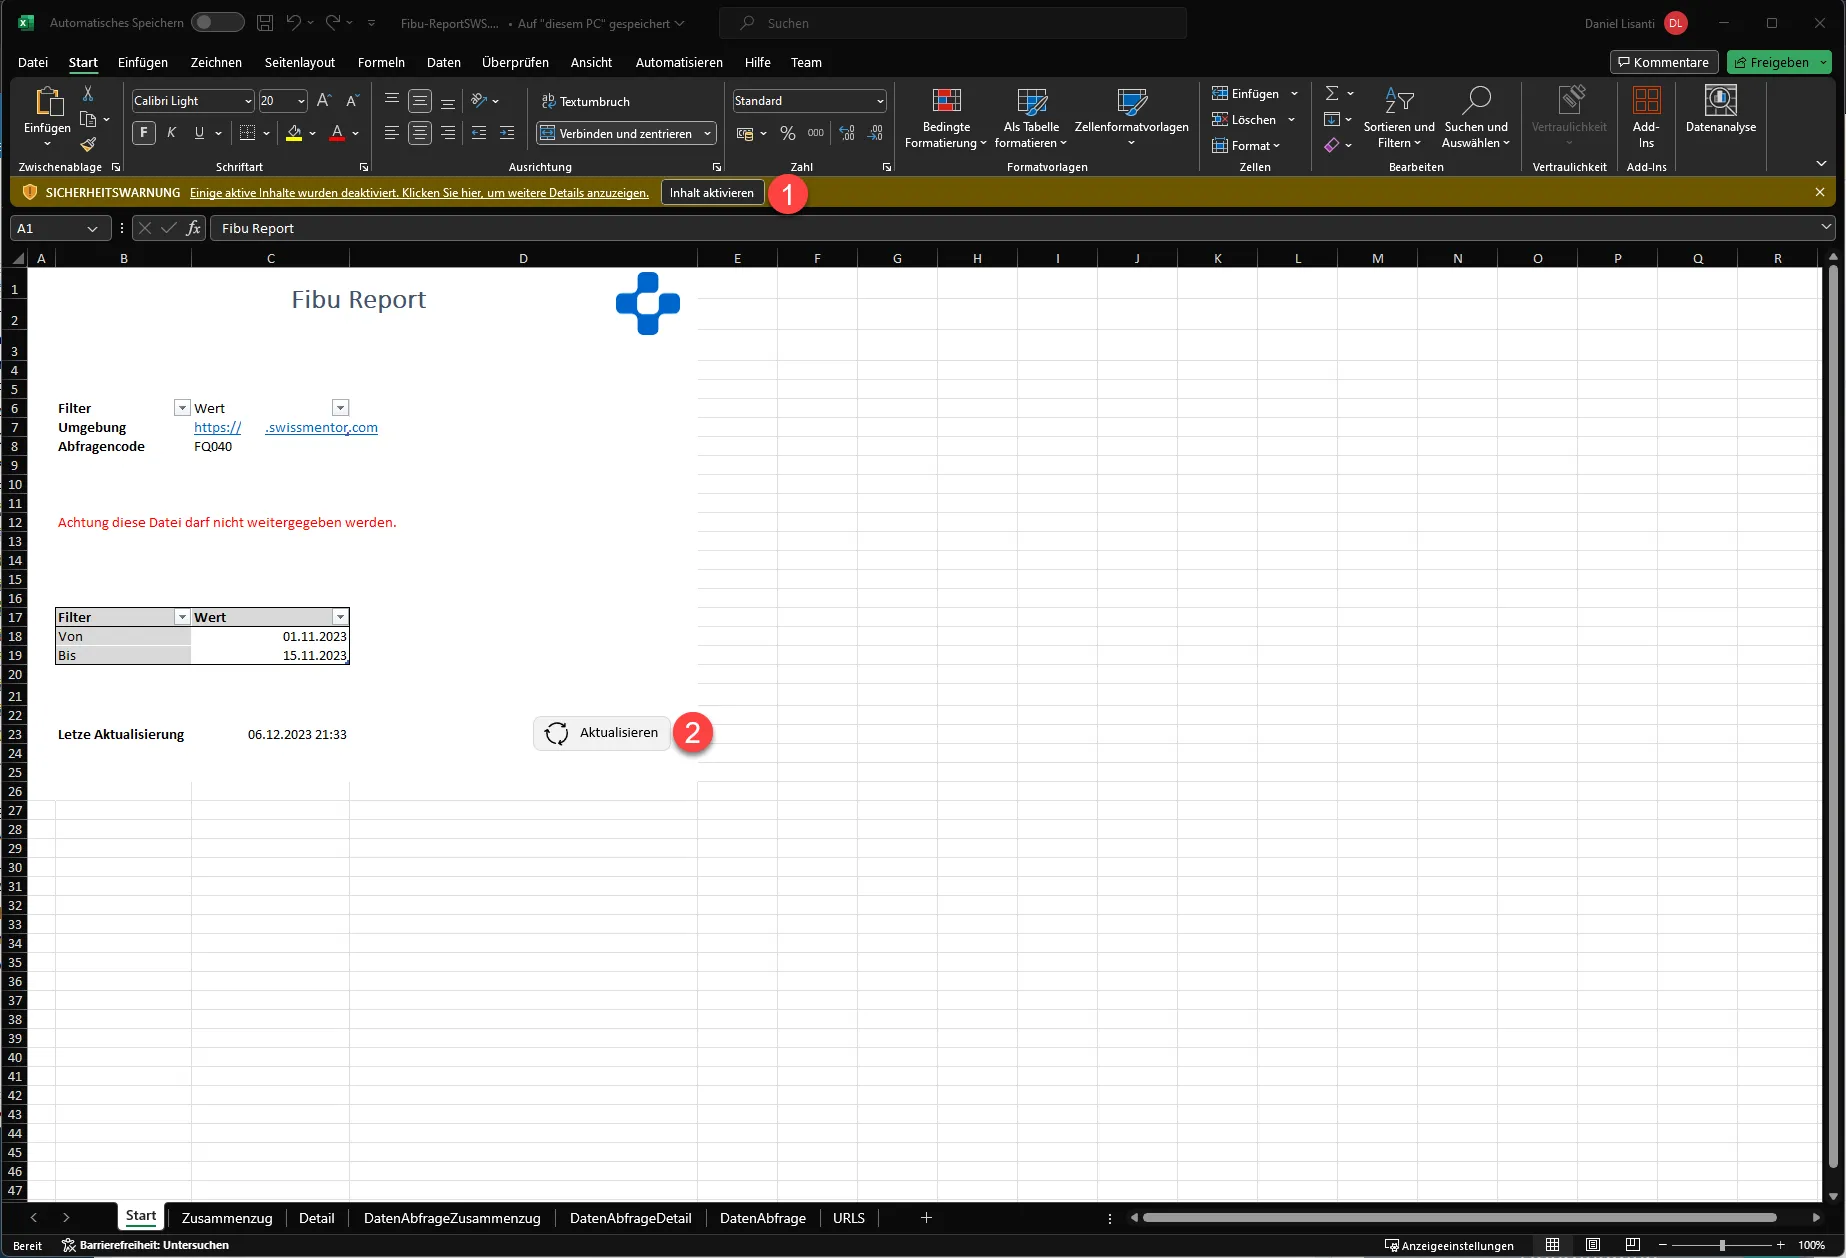
Task: Toggle Automatisches Speichern switch
Action: (x=218, y=23)
